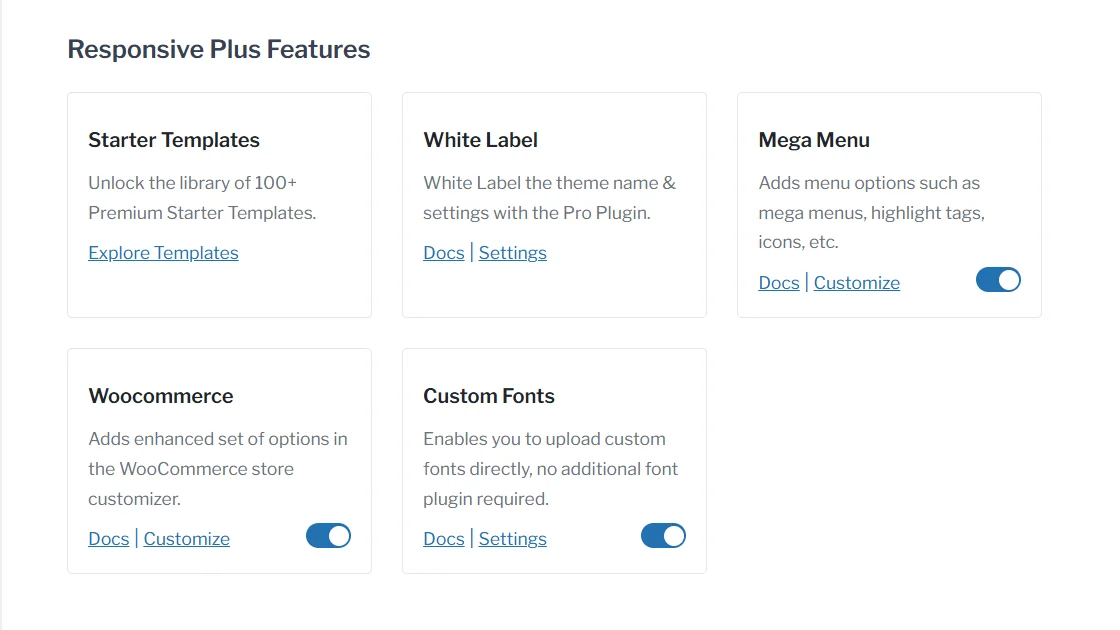Image resolution: width=1120 pixels, height=630 pixels.
Task: Click the White Label title
Action: tap(480, 140)
